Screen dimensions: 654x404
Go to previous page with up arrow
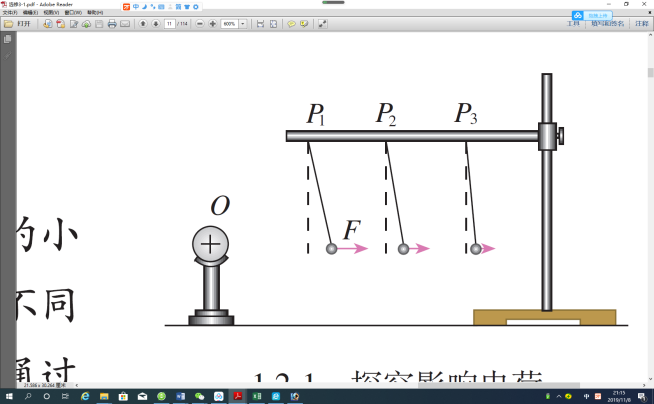click(143, 24)
